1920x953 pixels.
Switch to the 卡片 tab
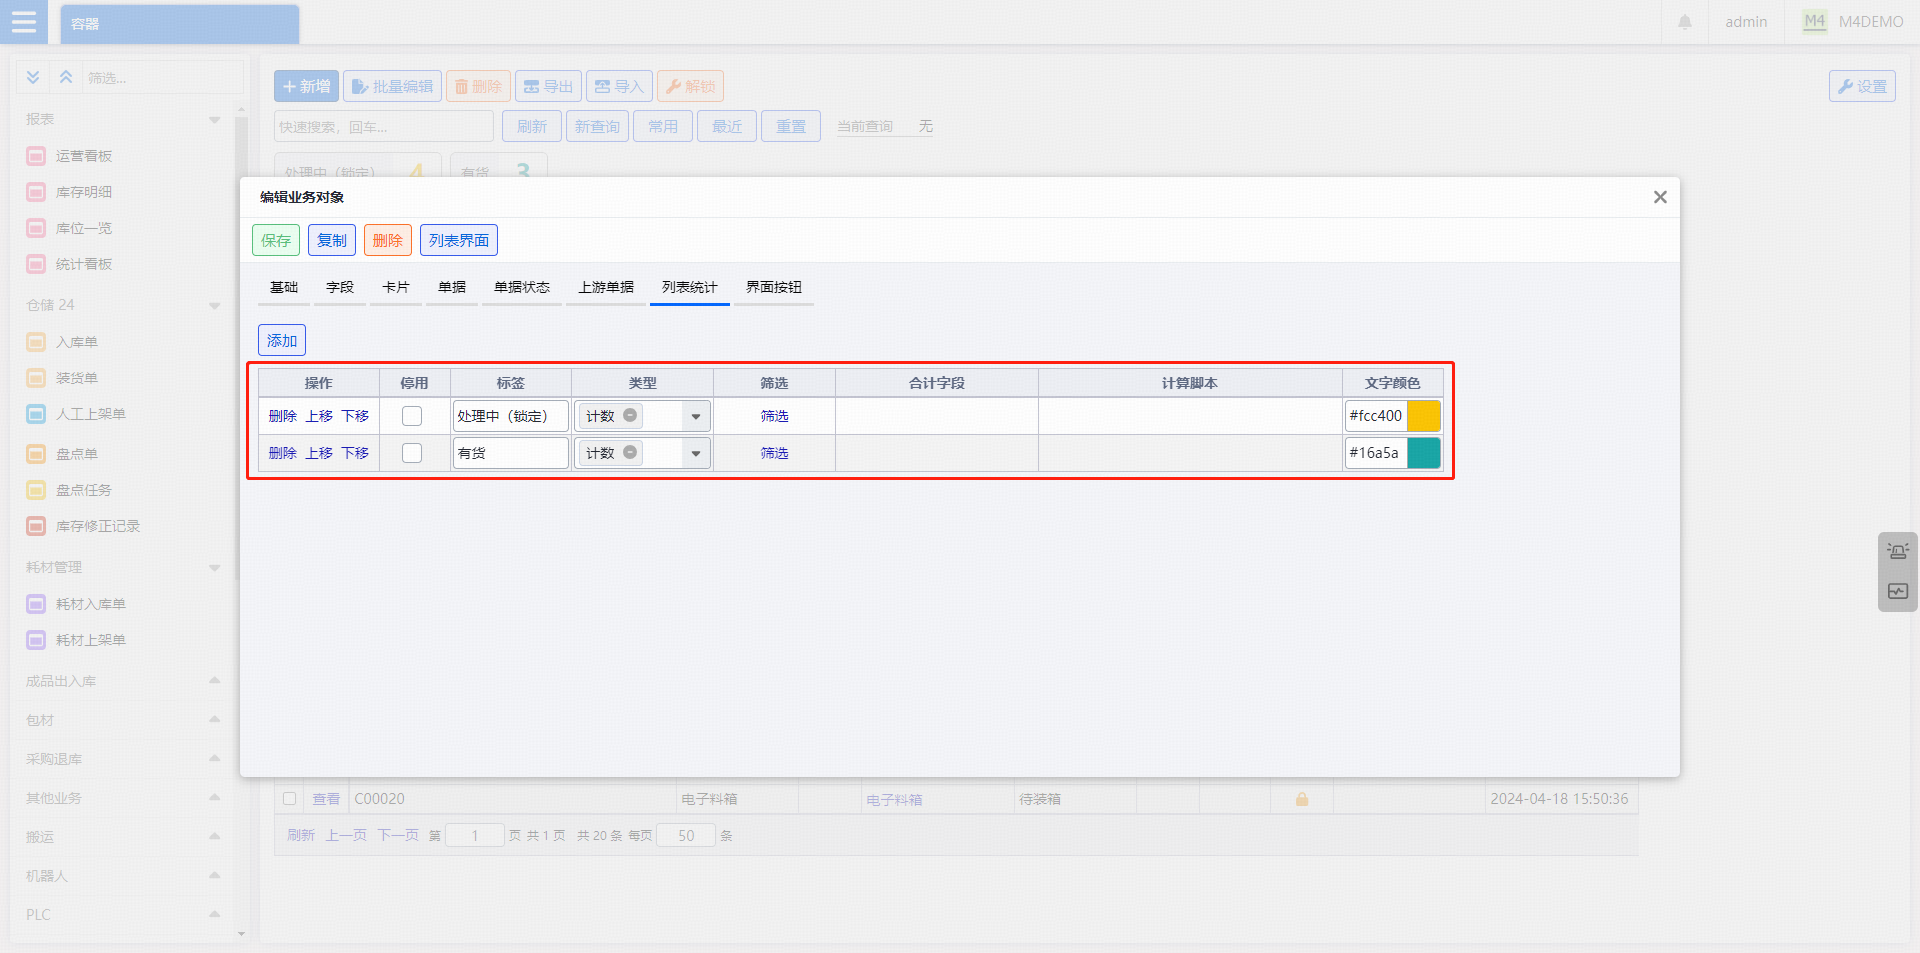point(396,287)
